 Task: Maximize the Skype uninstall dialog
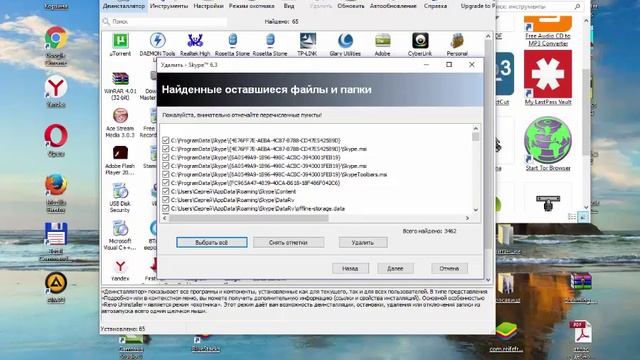point(449,64)
